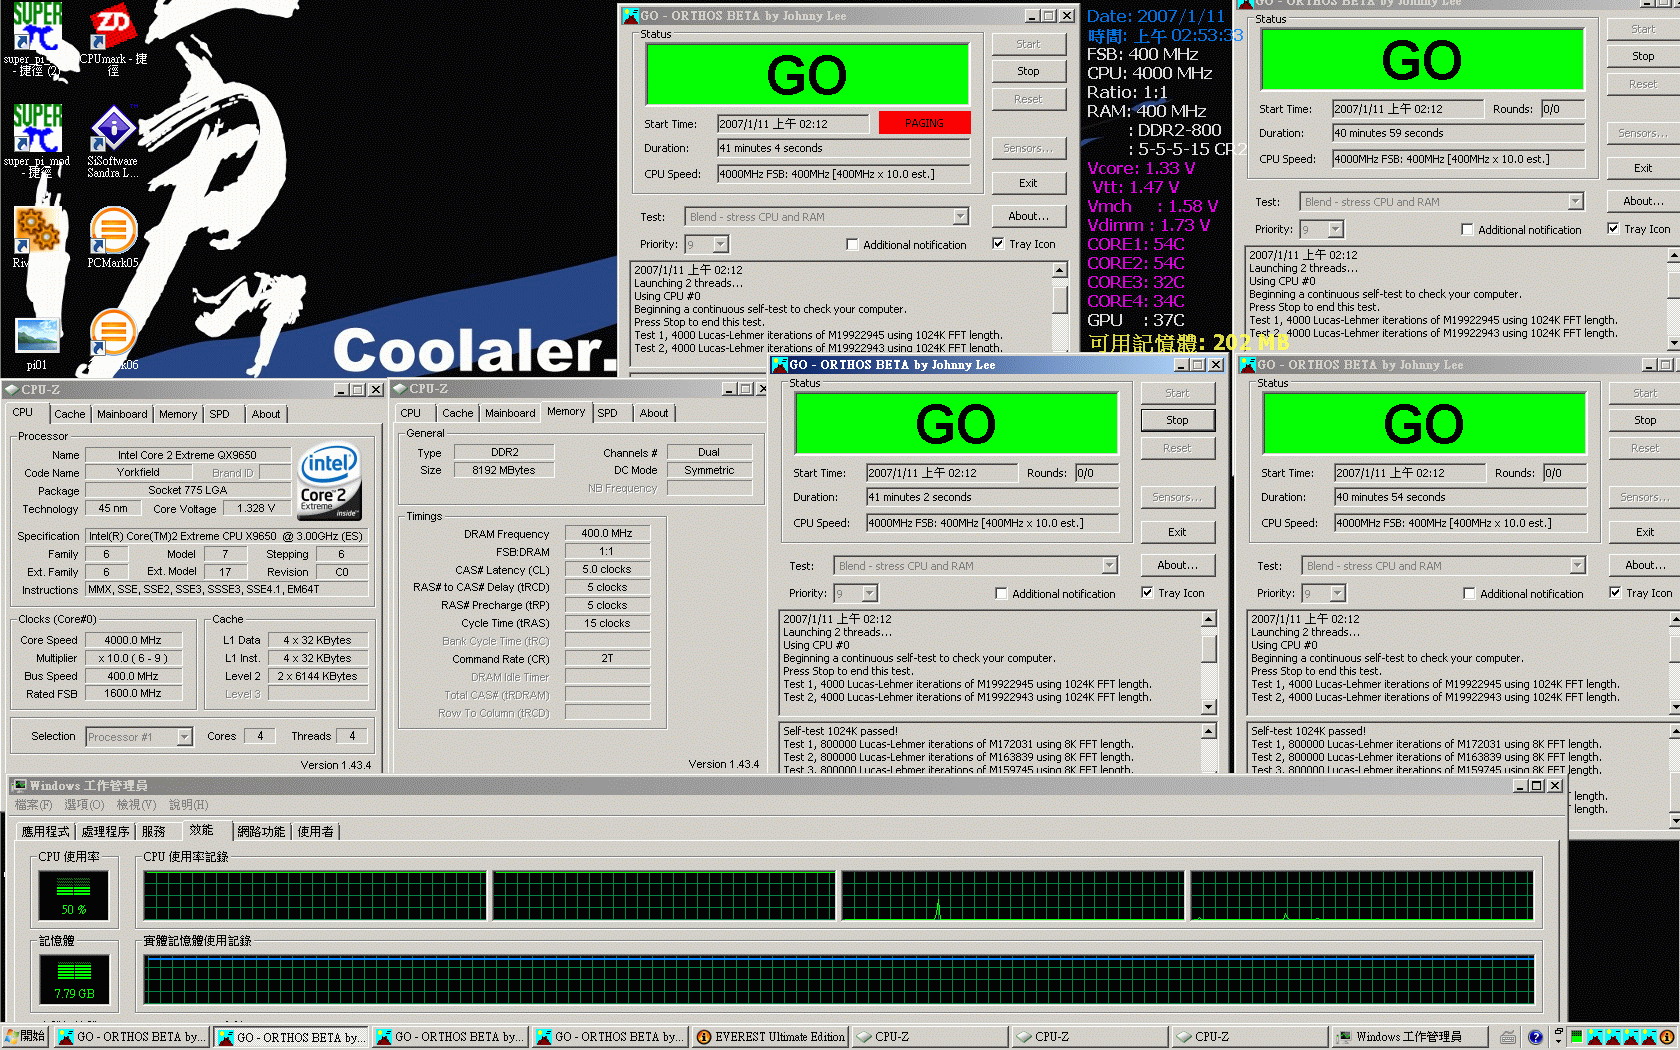Open Processor #1 selection dropdown in CPU-Z
This screenshot has width=1680, height=1050.
[x=184, y=737]
